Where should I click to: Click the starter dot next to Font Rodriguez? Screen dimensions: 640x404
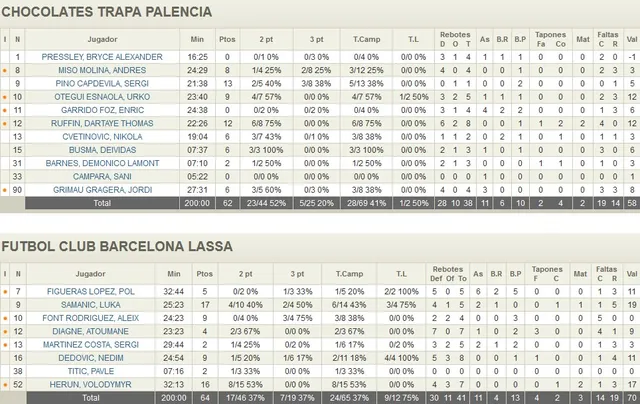coord(6,318)
